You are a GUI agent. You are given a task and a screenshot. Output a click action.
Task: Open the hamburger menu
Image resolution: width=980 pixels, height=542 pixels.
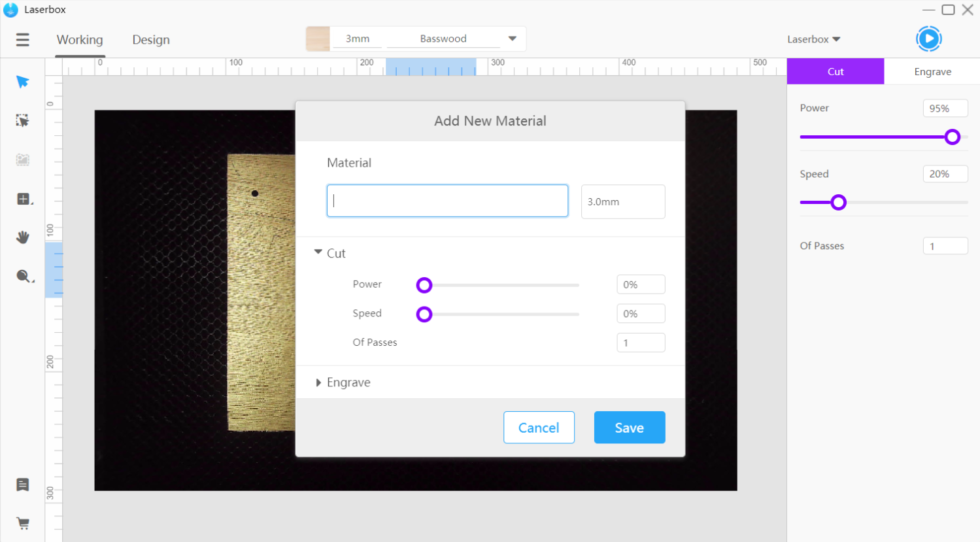click(x=22, y=39)
